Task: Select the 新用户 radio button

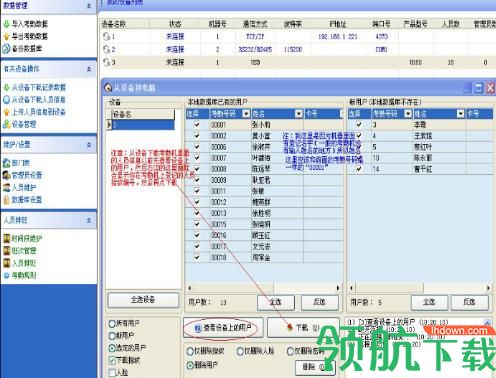Action: point(112,336)
